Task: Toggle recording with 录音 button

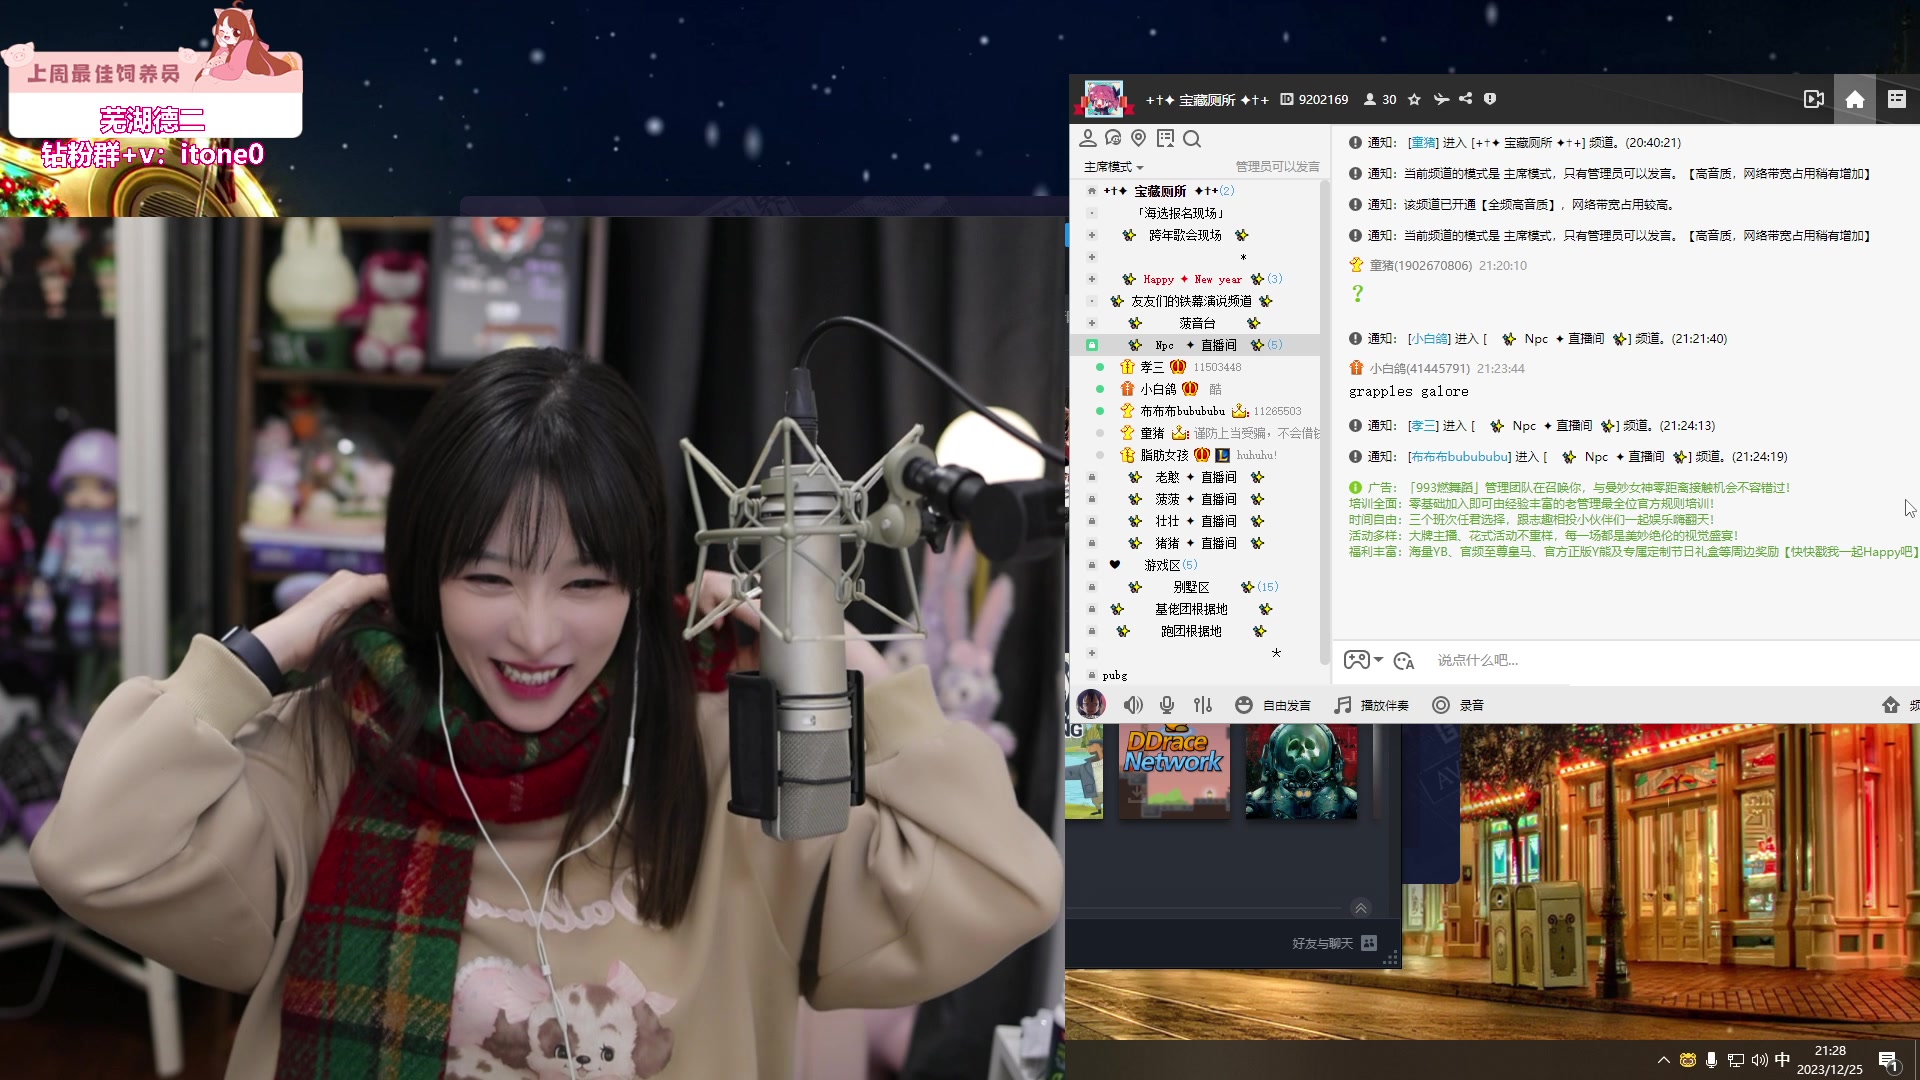Action: (x=1458, y=705)
